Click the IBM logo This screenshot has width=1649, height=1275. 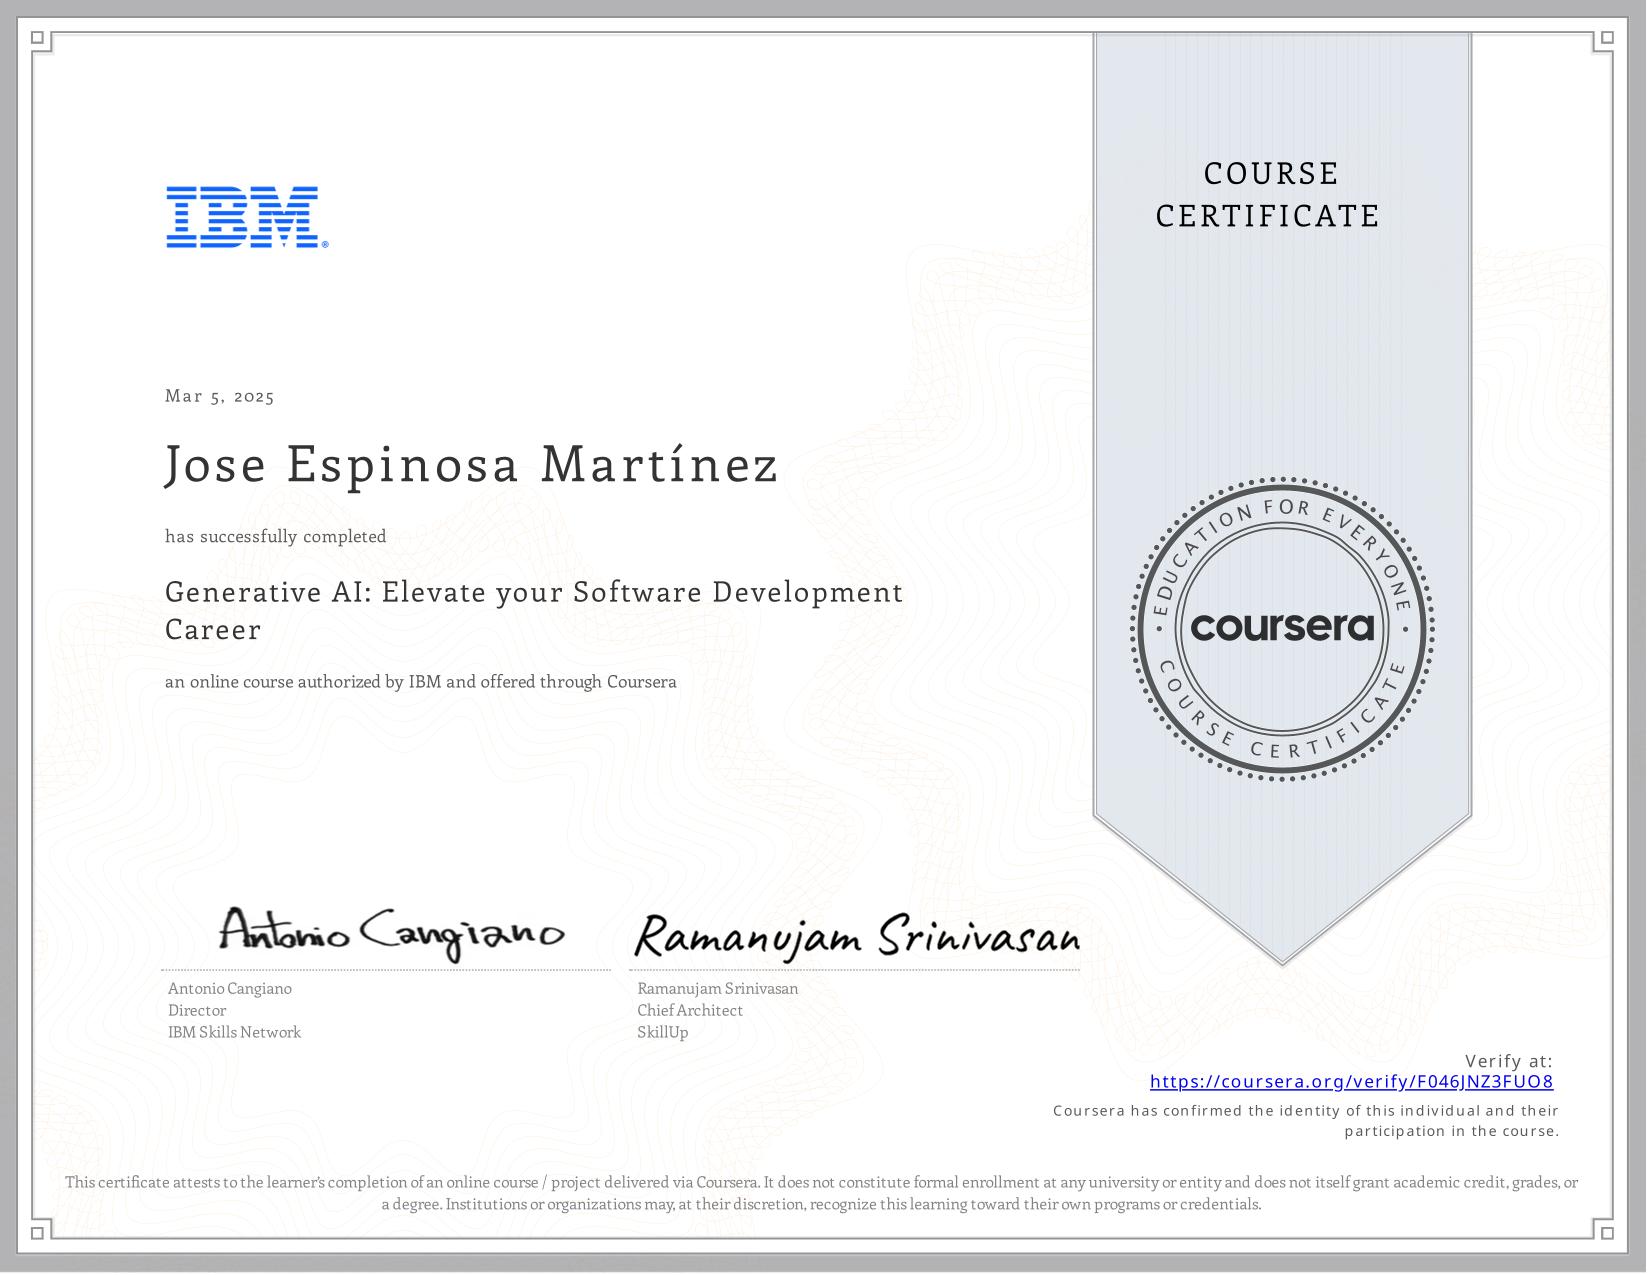[247, 217]
